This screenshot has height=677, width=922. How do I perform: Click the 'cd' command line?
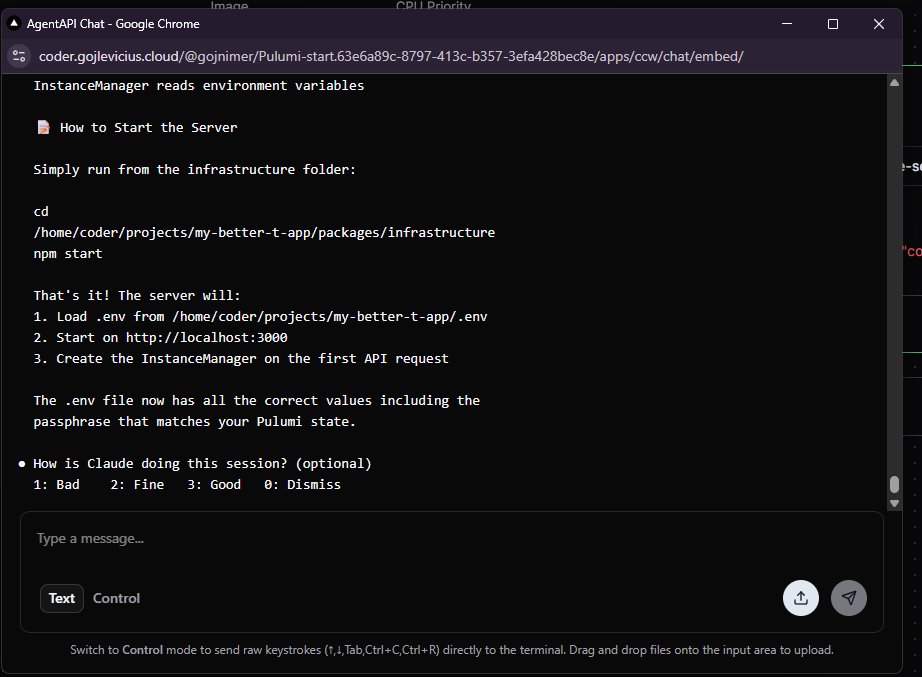(x=41, y=212)
